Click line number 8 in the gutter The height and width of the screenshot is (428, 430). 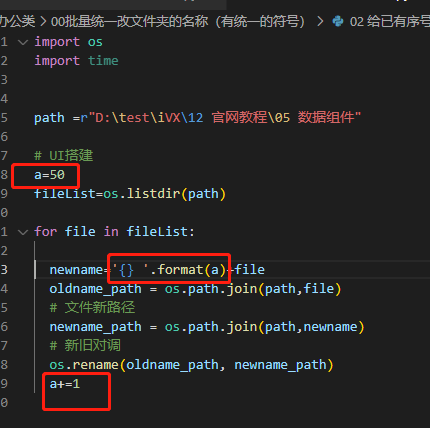(x=4, y=174)
